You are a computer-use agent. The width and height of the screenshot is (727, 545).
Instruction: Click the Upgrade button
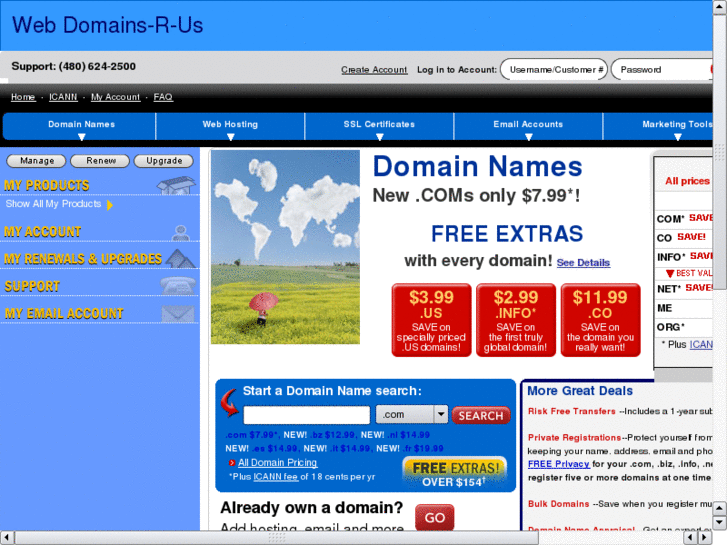click(164, 161)
